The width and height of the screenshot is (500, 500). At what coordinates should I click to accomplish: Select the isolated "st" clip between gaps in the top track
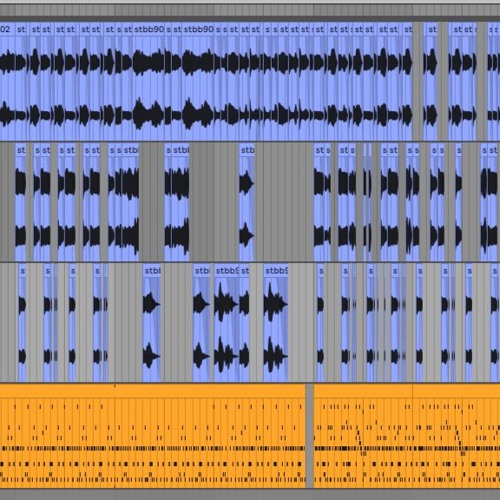tap(430, 81)
